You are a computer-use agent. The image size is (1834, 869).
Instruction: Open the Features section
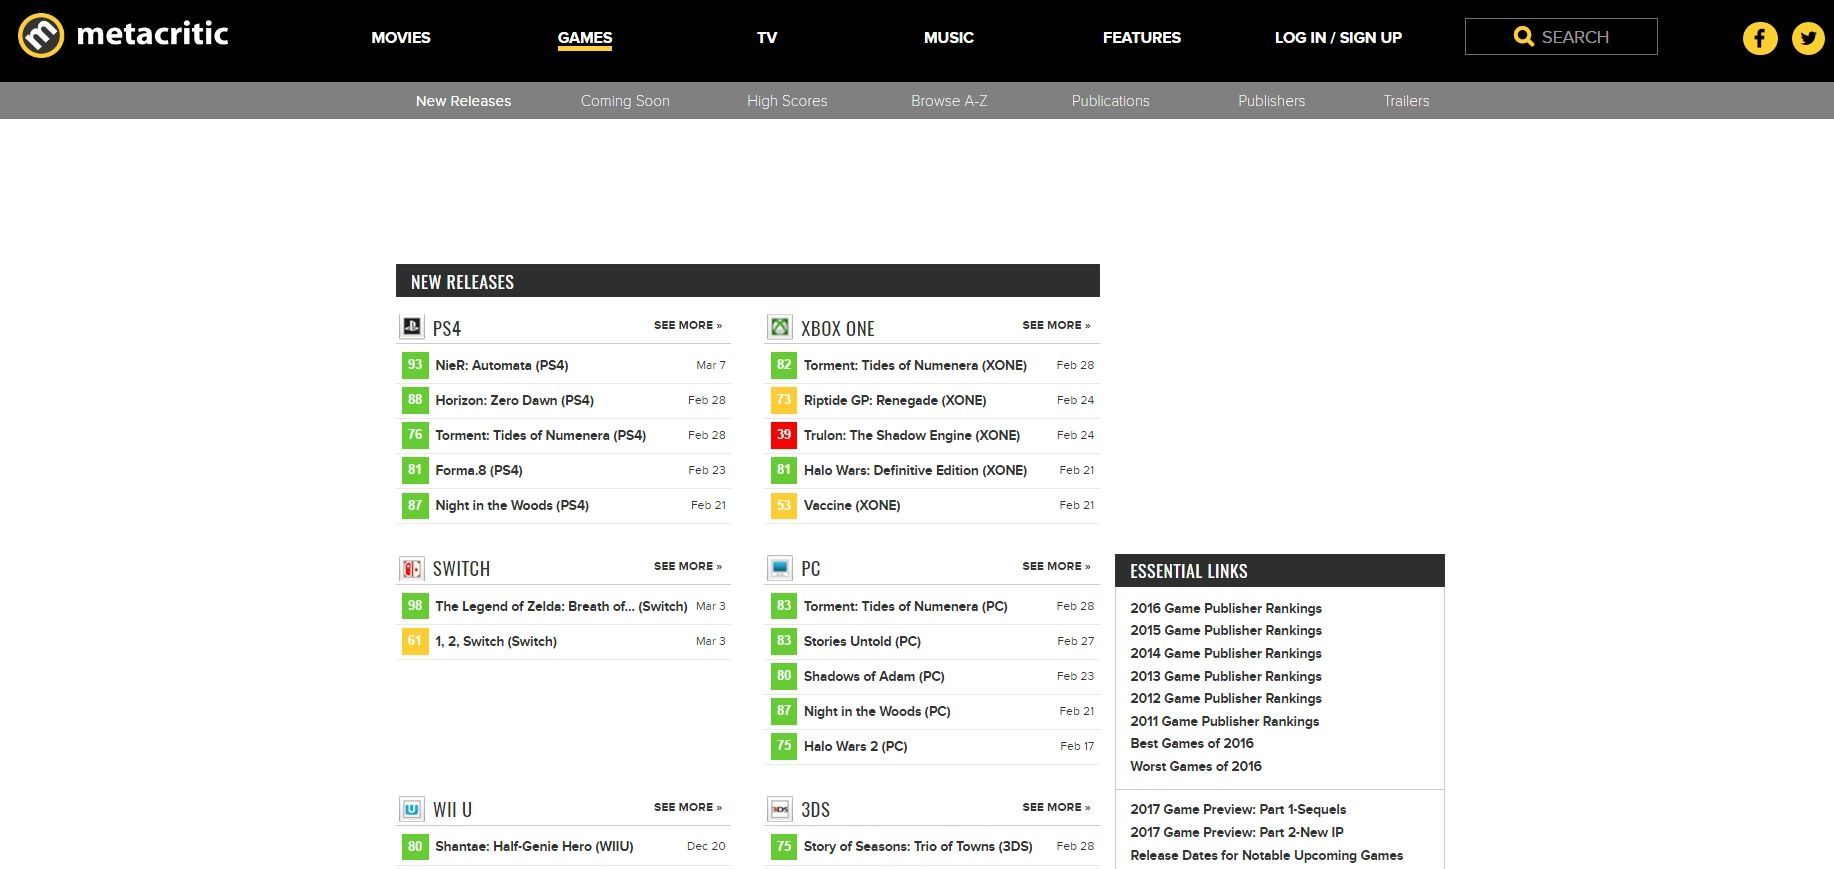(x=1142, y=37)
